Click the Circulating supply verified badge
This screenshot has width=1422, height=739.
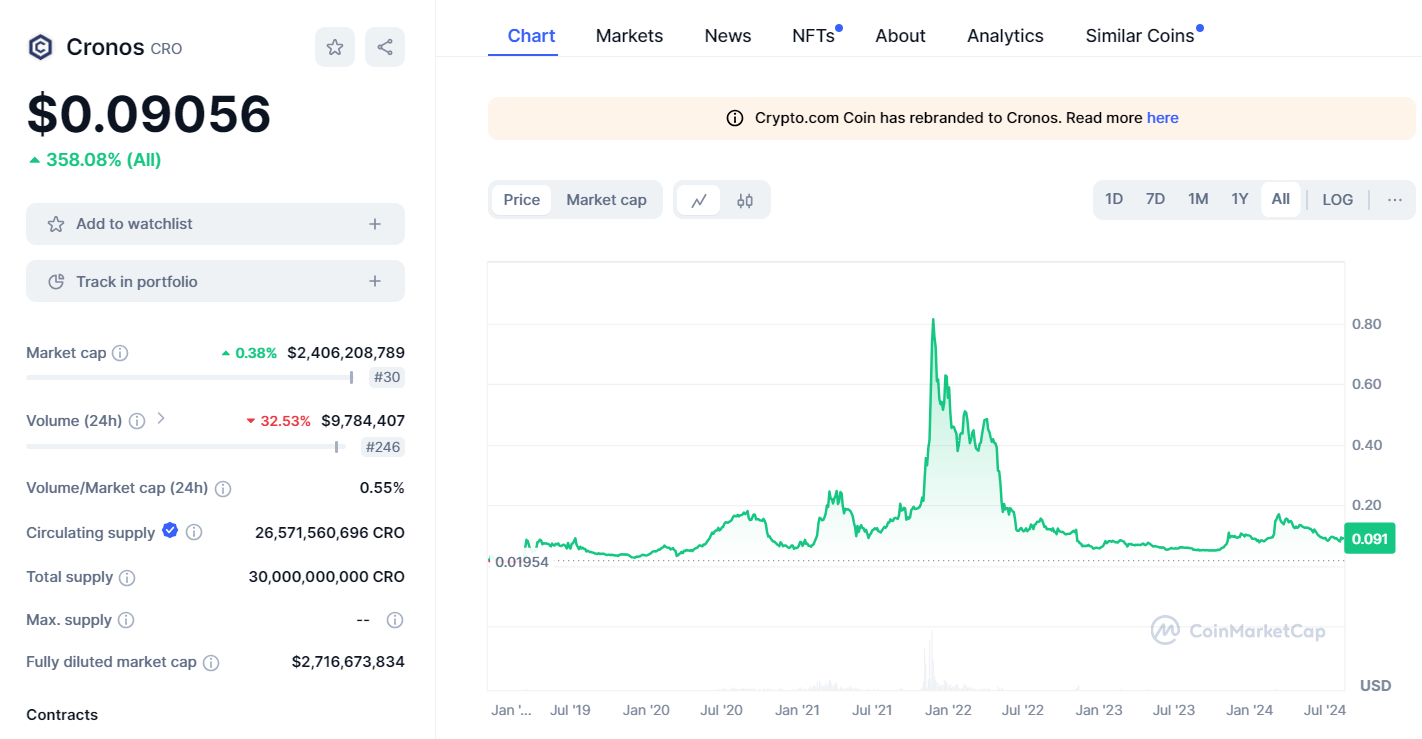[x=170, y=531]
